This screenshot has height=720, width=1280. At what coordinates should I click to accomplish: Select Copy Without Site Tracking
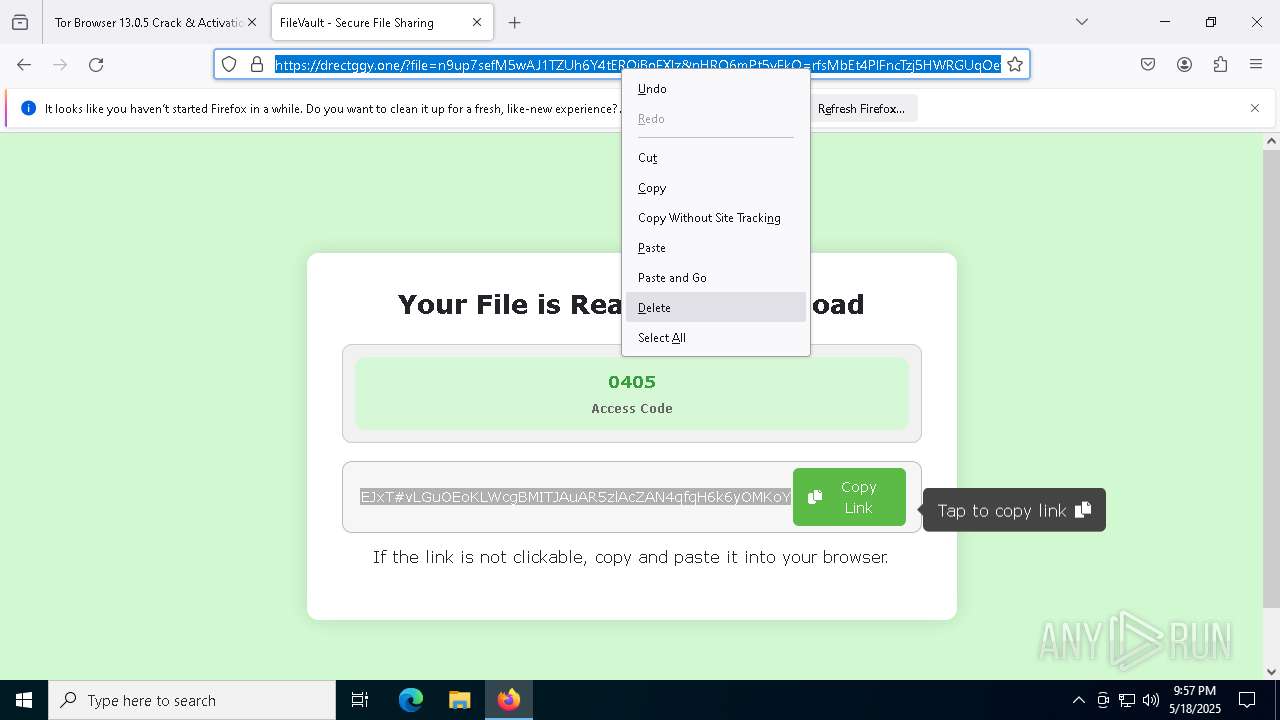click(716, 217)
